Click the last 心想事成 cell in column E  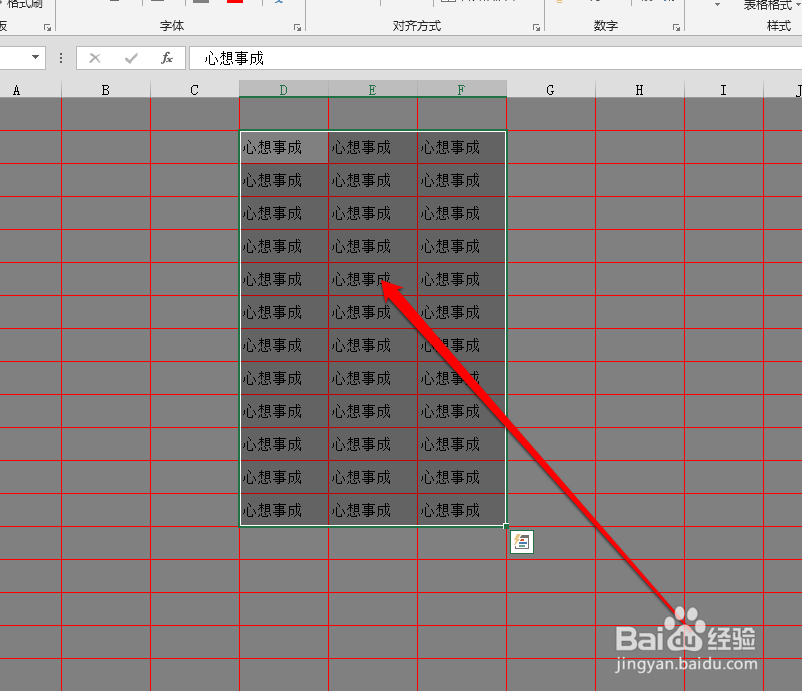[x=373, y=510]
